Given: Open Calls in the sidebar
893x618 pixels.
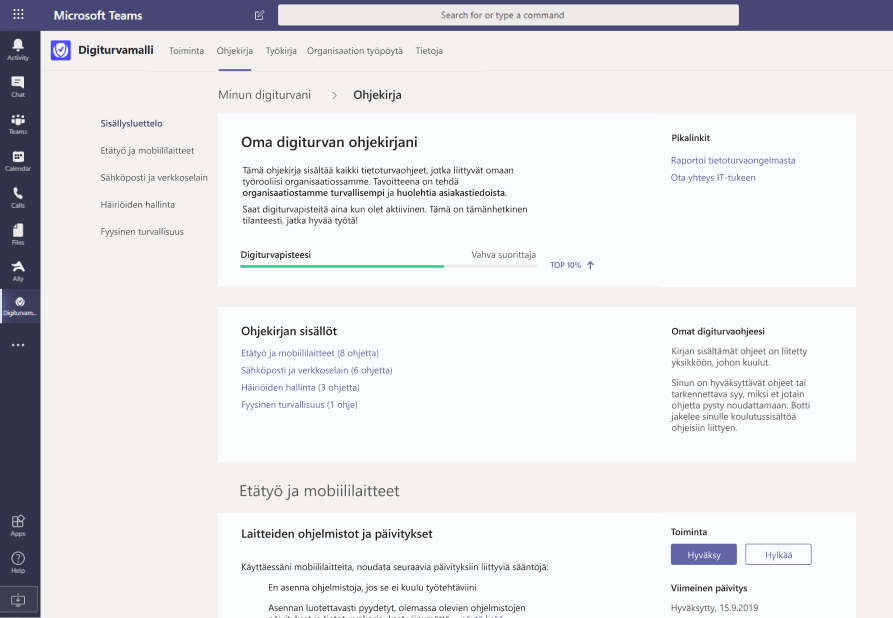Looking at the screenshot, I should click(18, 198).
